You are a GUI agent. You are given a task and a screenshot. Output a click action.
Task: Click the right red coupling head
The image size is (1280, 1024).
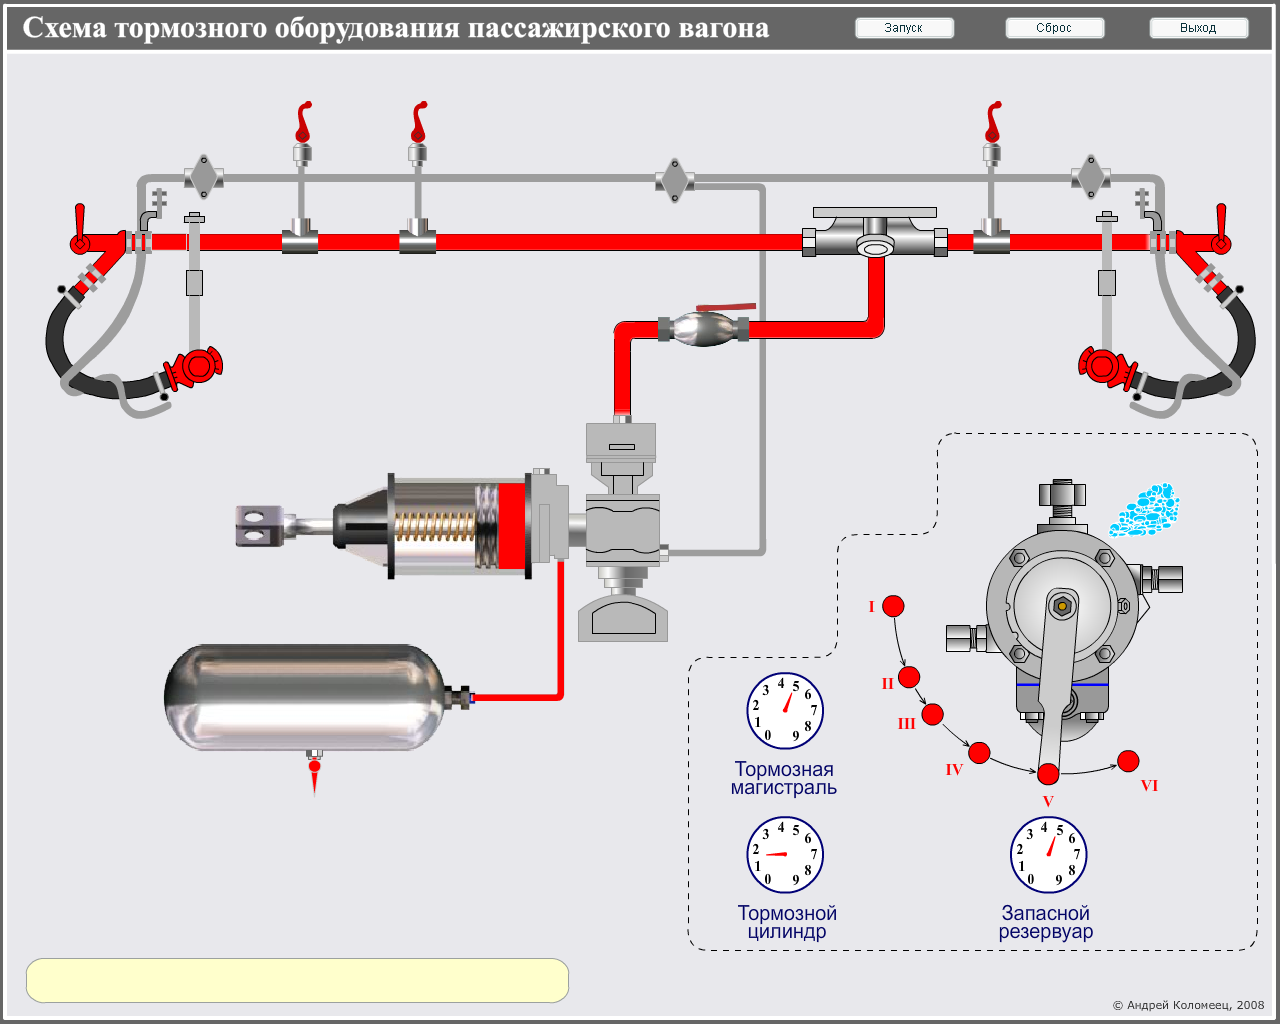click(x=1108, y=367)
